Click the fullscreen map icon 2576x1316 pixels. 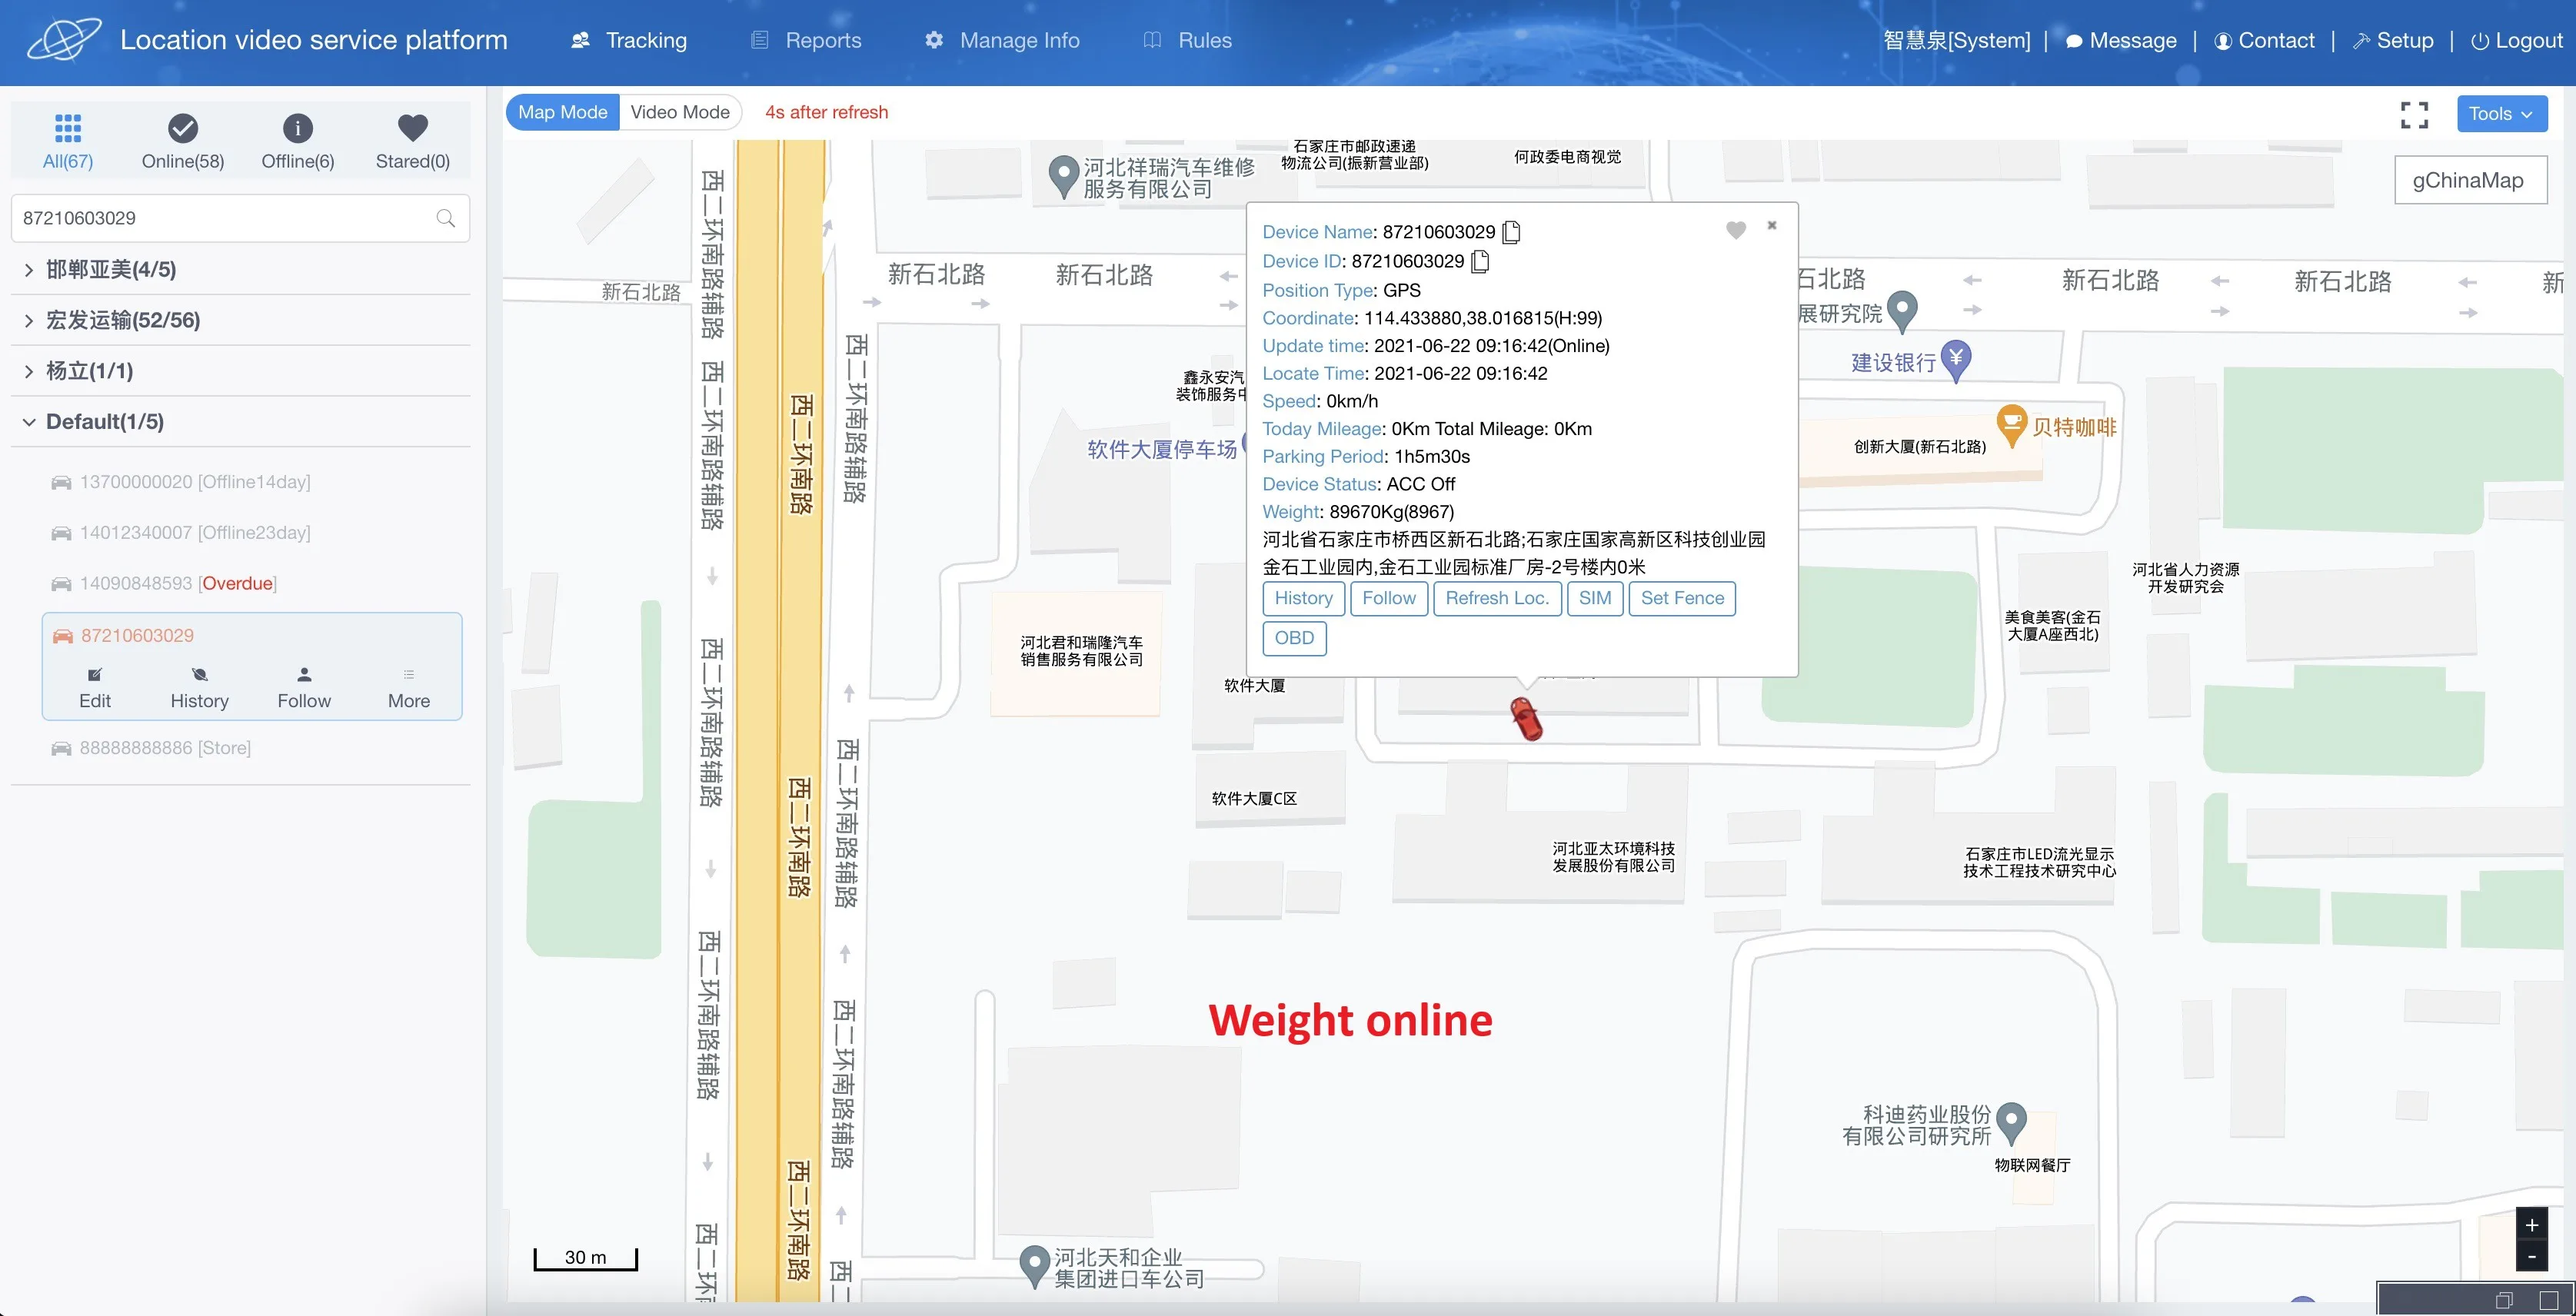(x=2414, y=115)
